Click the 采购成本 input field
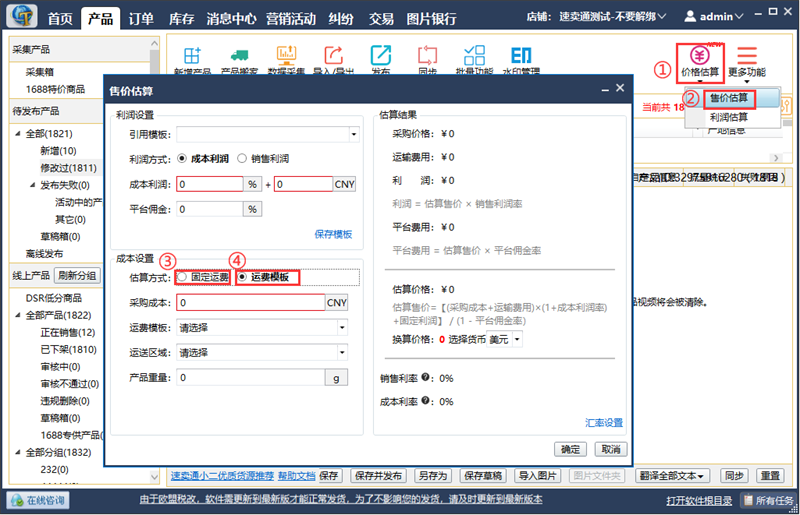This screenshot has height=515, width=800. (251, 303)
